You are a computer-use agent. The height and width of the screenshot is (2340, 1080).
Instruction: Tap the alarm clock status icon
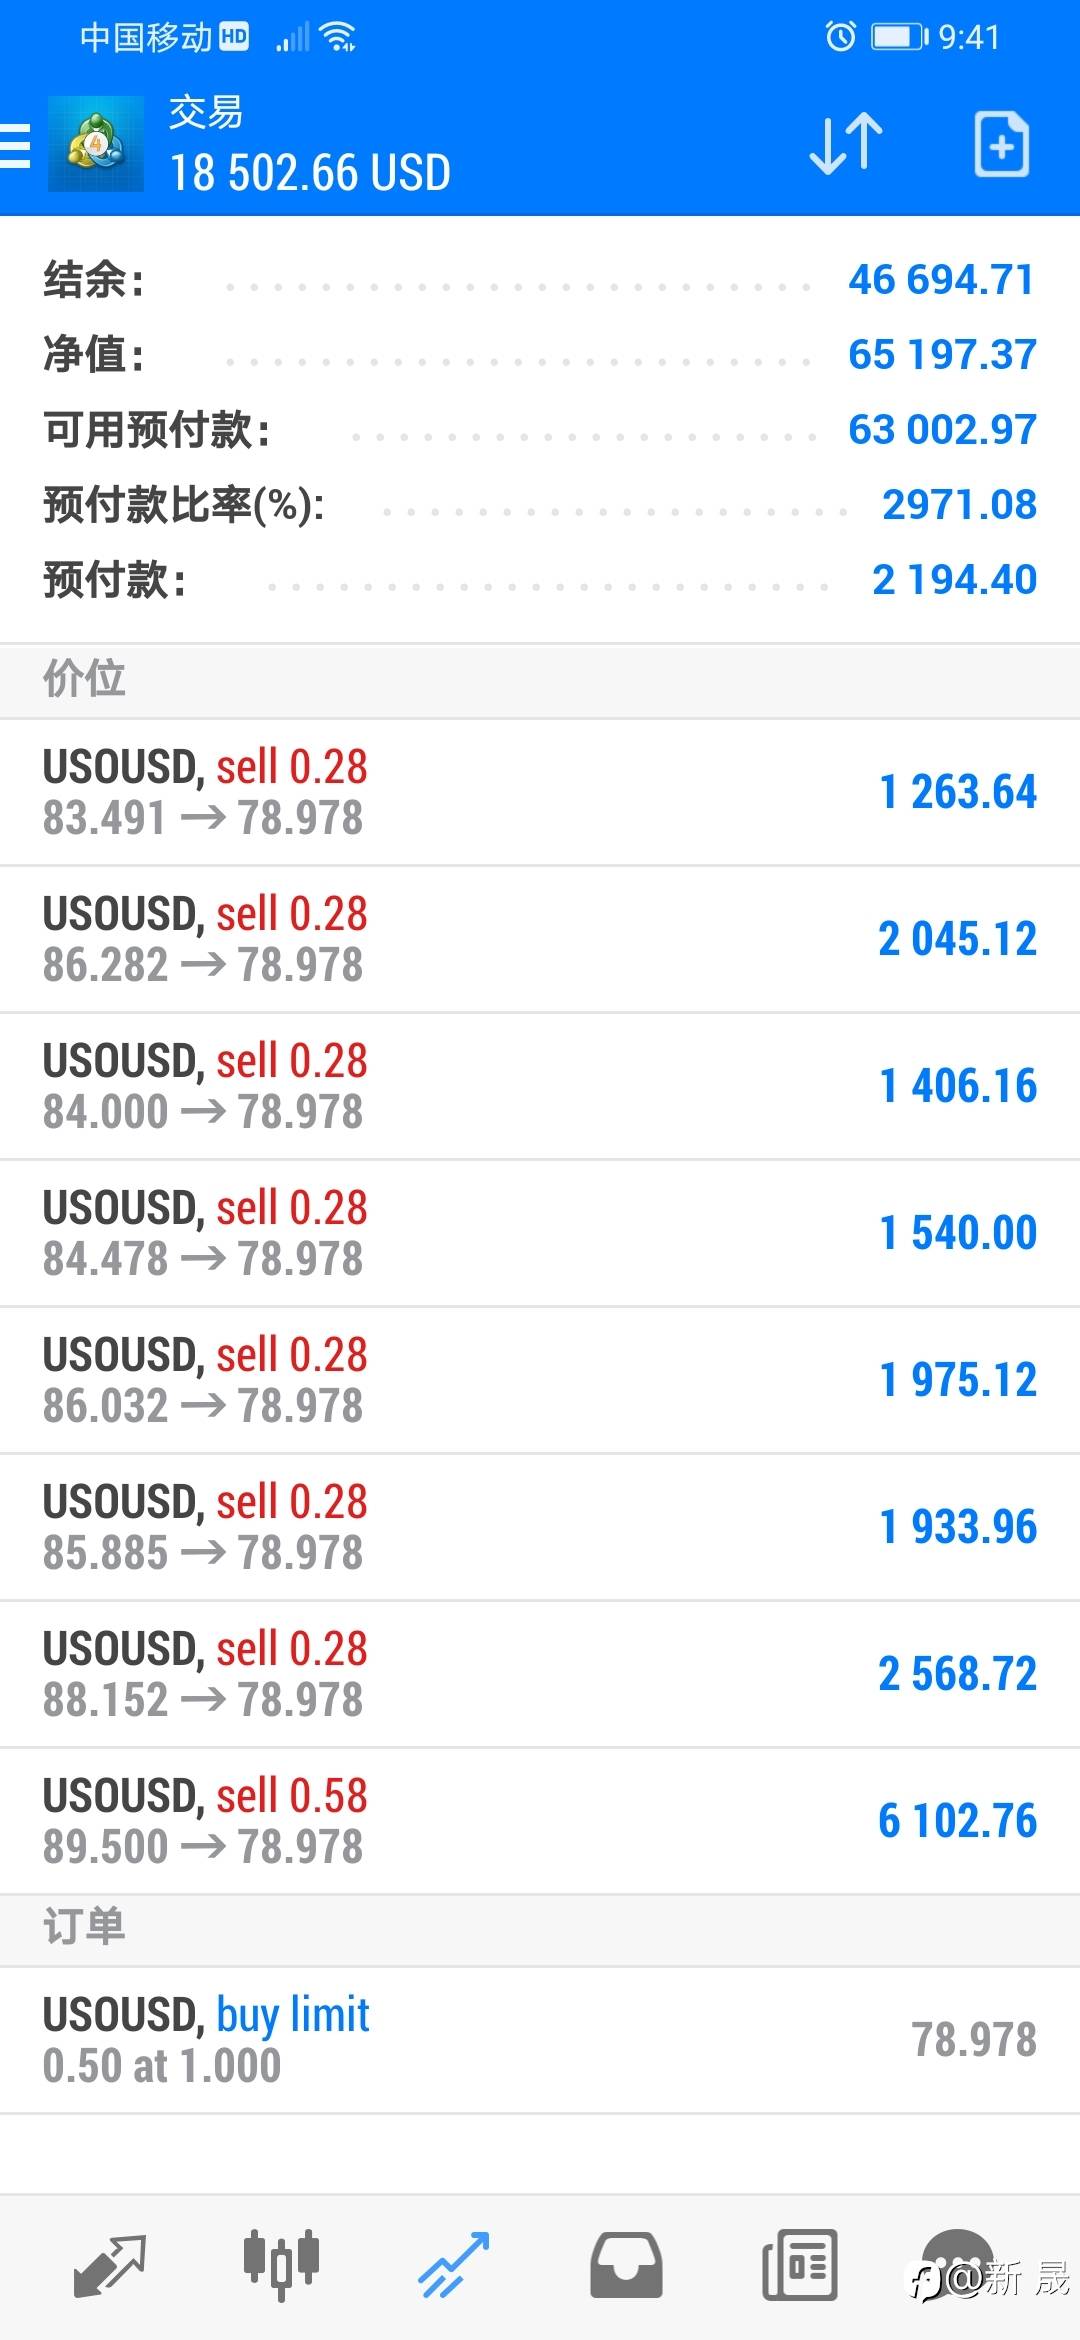click(x=840, y=37)
